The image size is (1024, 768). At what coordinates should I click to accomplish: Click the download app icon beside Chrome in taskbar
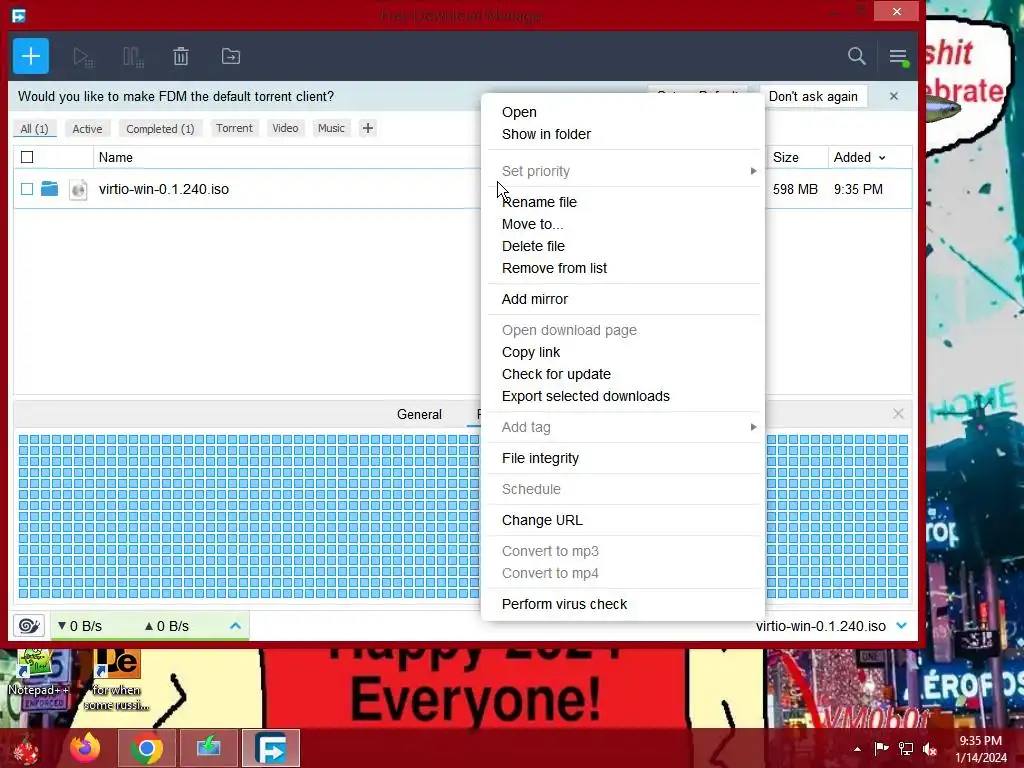[x=209, y=748]
